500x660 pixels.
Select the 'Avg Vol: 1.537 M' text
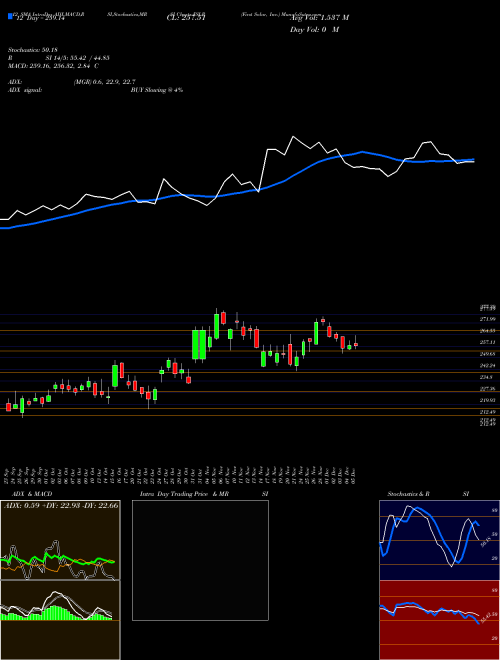pos(319,18)
